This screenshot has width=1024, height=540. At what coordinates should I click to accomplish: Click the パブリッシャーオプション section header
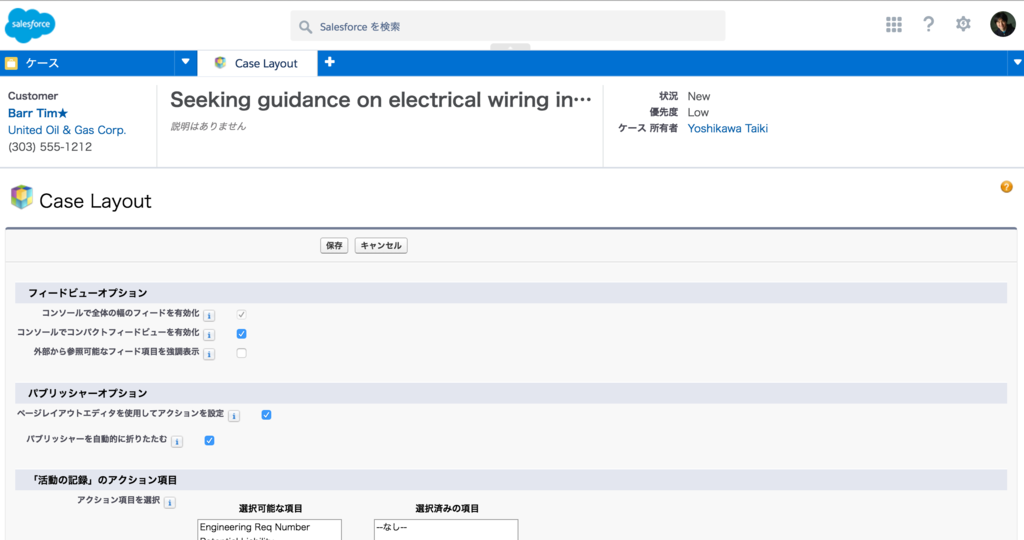point(511,393)
